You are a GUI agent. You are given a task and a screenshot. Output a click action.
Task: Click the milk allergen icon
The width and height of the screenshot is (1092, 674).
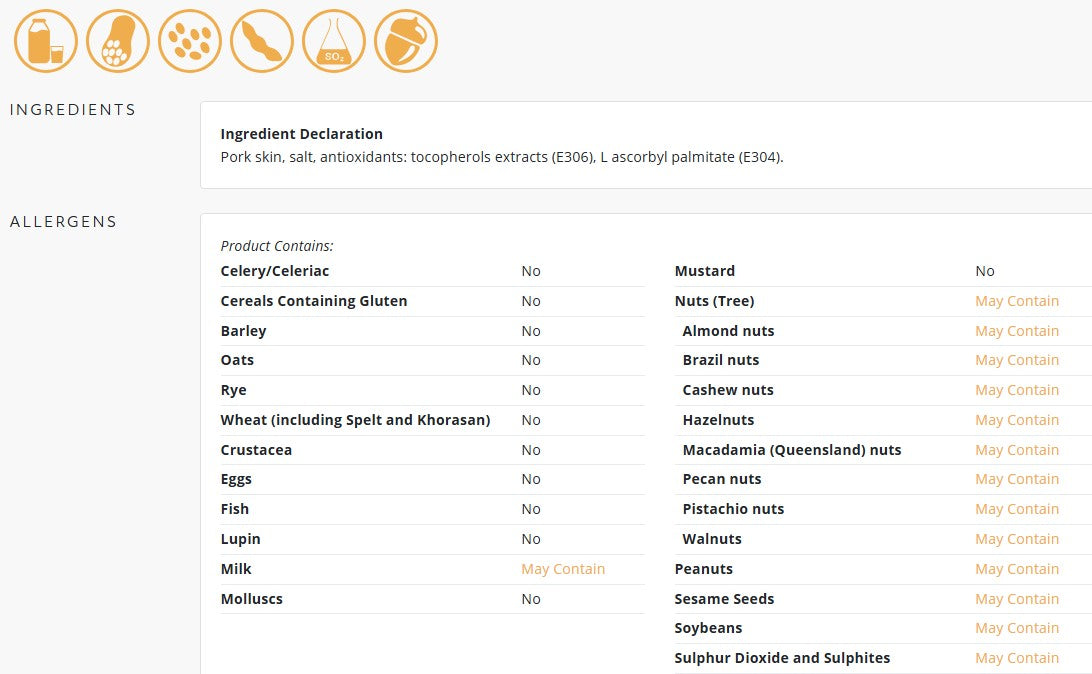coord(46,41)
